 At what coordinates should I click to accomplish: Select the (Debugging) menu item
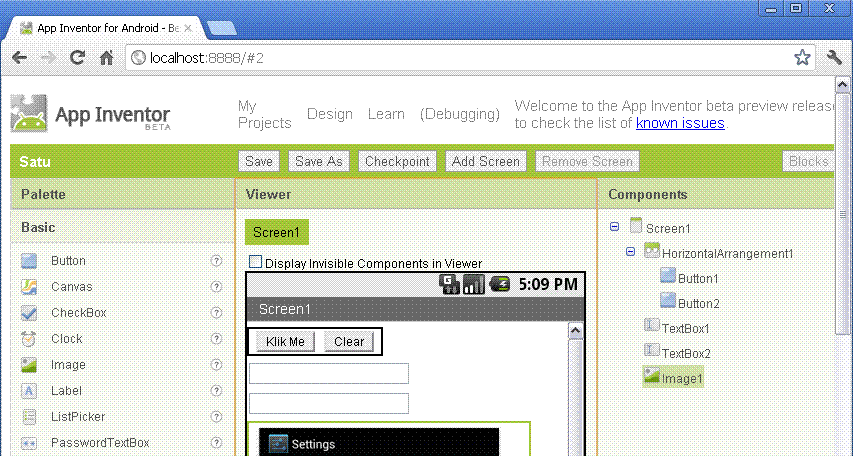click(x=460, y=114)
